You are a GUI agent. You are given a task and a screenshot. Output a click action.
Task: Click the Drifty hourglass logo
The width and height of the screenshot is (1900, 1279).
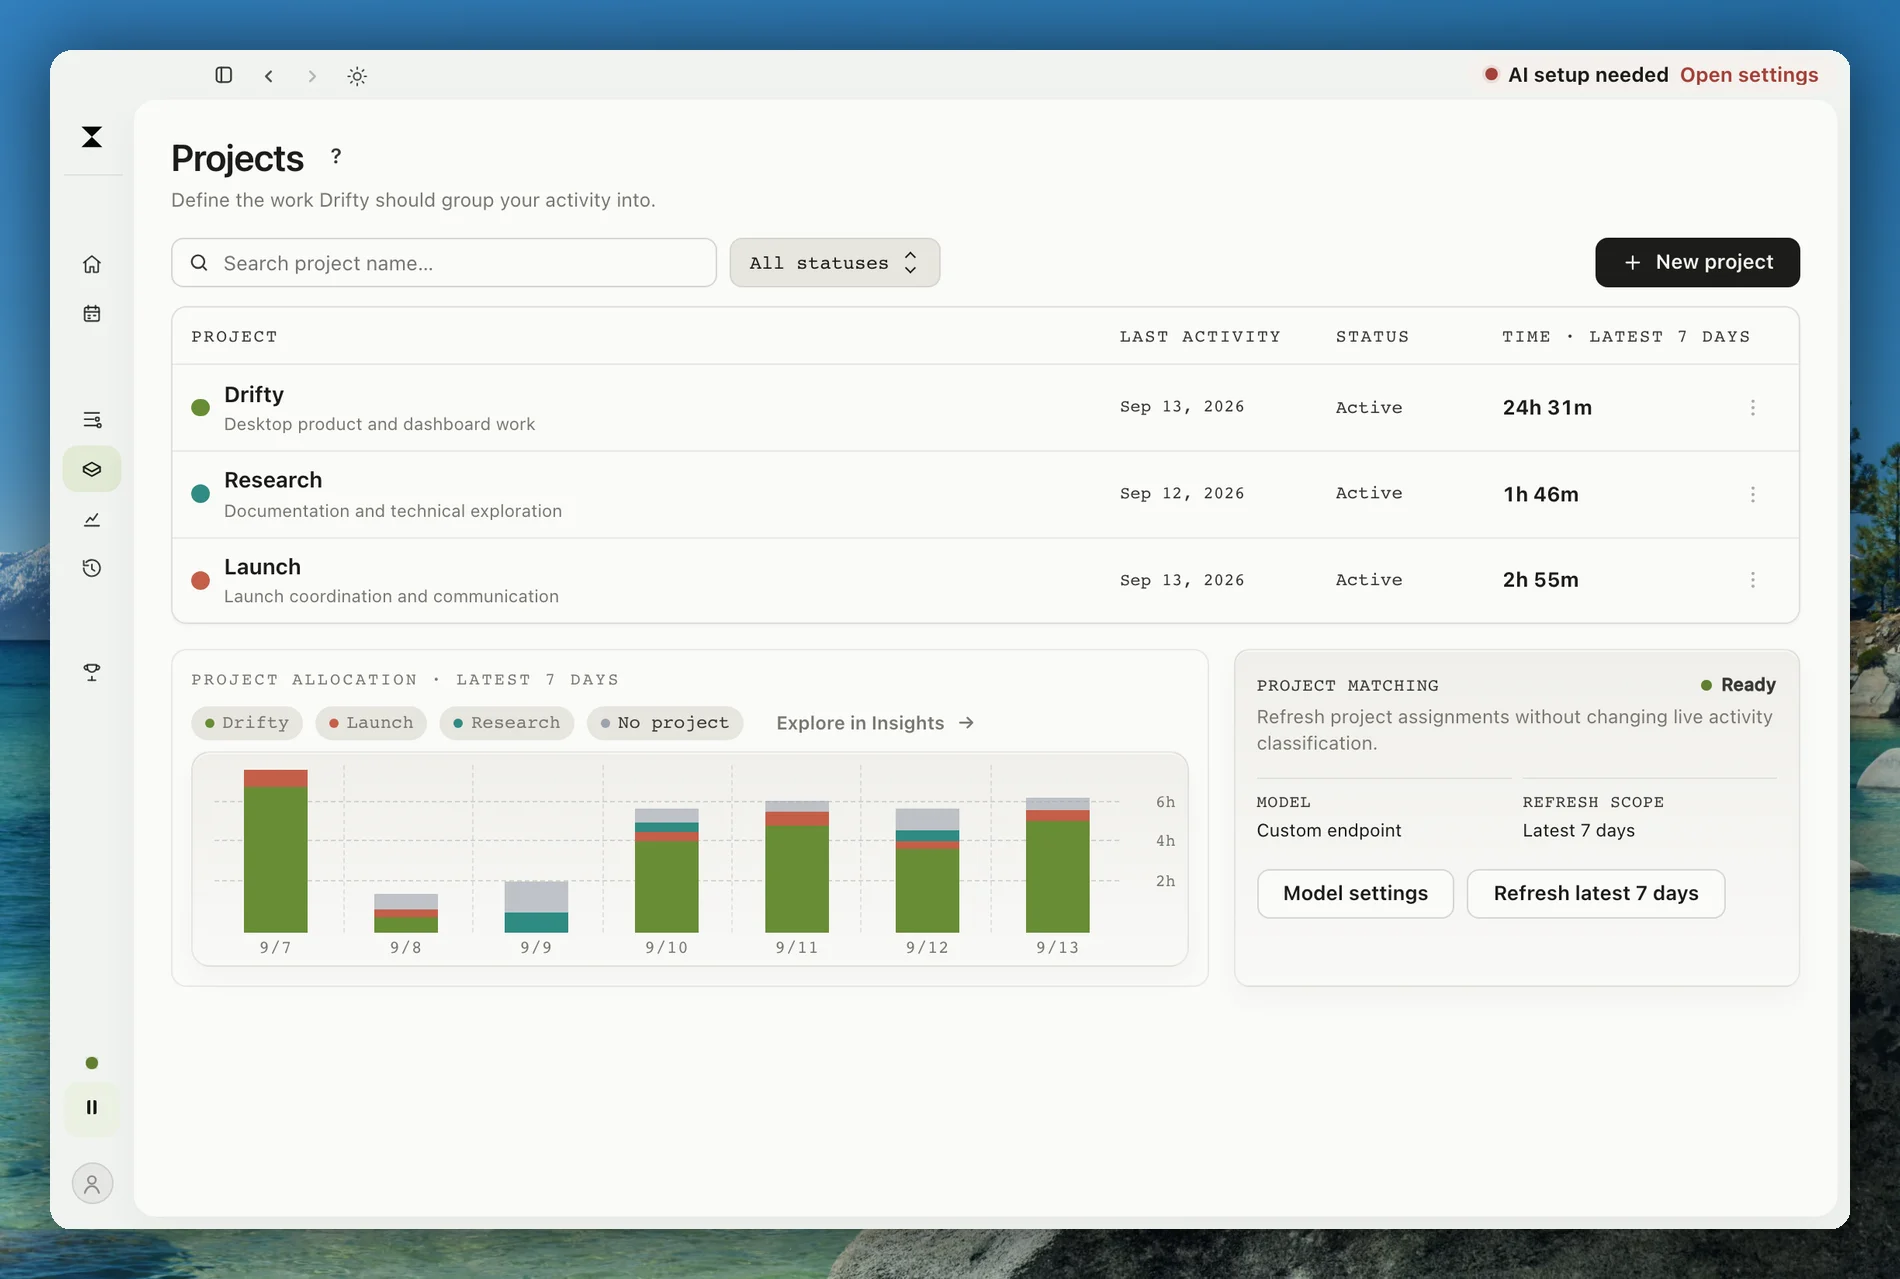[92, 137]
